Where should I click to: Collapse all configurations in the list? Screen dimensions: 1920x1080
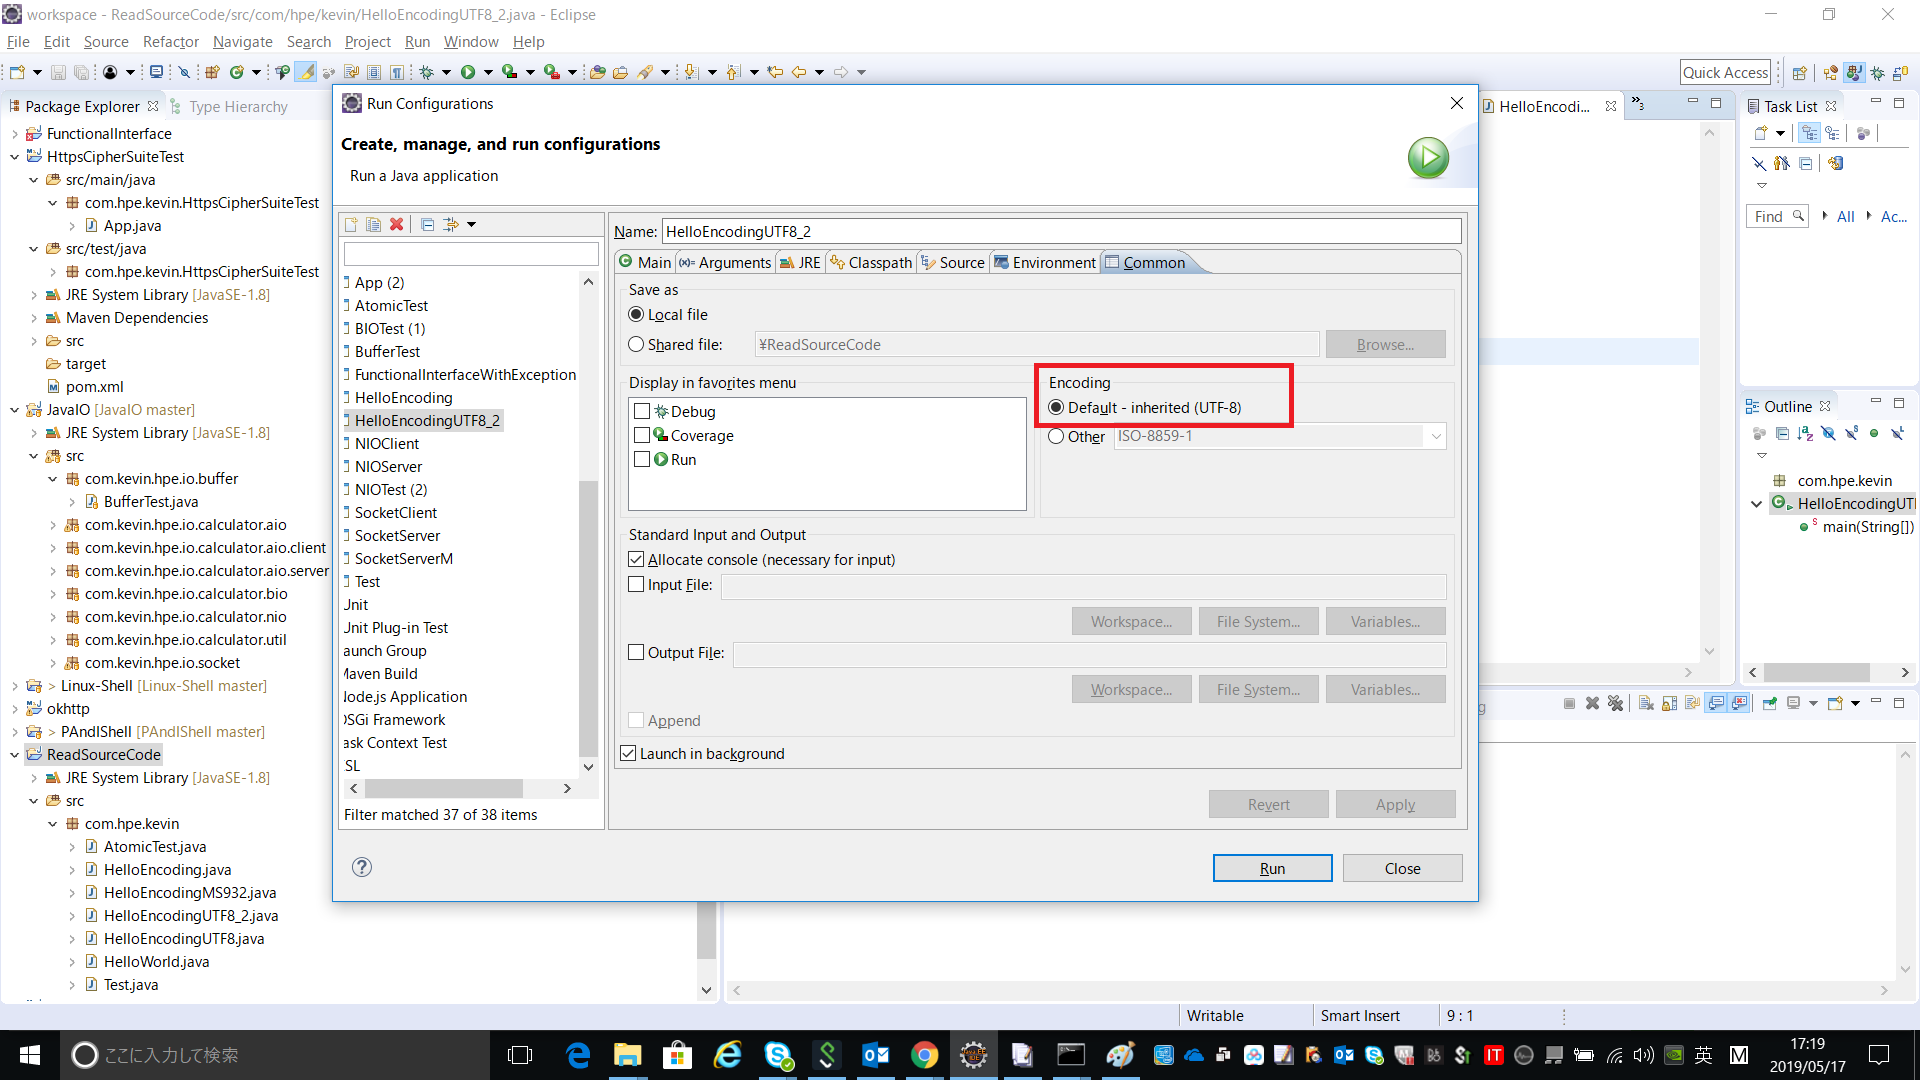click(x=427, y=224)
